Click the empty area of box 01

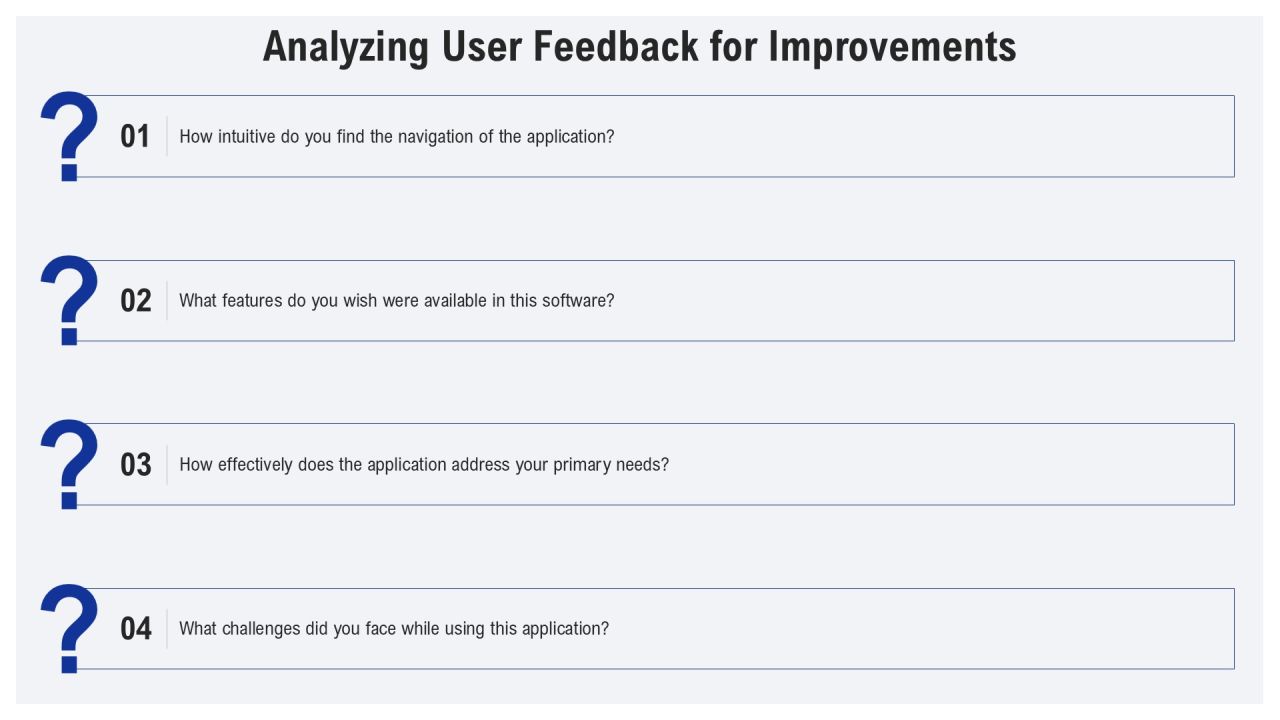920,137
